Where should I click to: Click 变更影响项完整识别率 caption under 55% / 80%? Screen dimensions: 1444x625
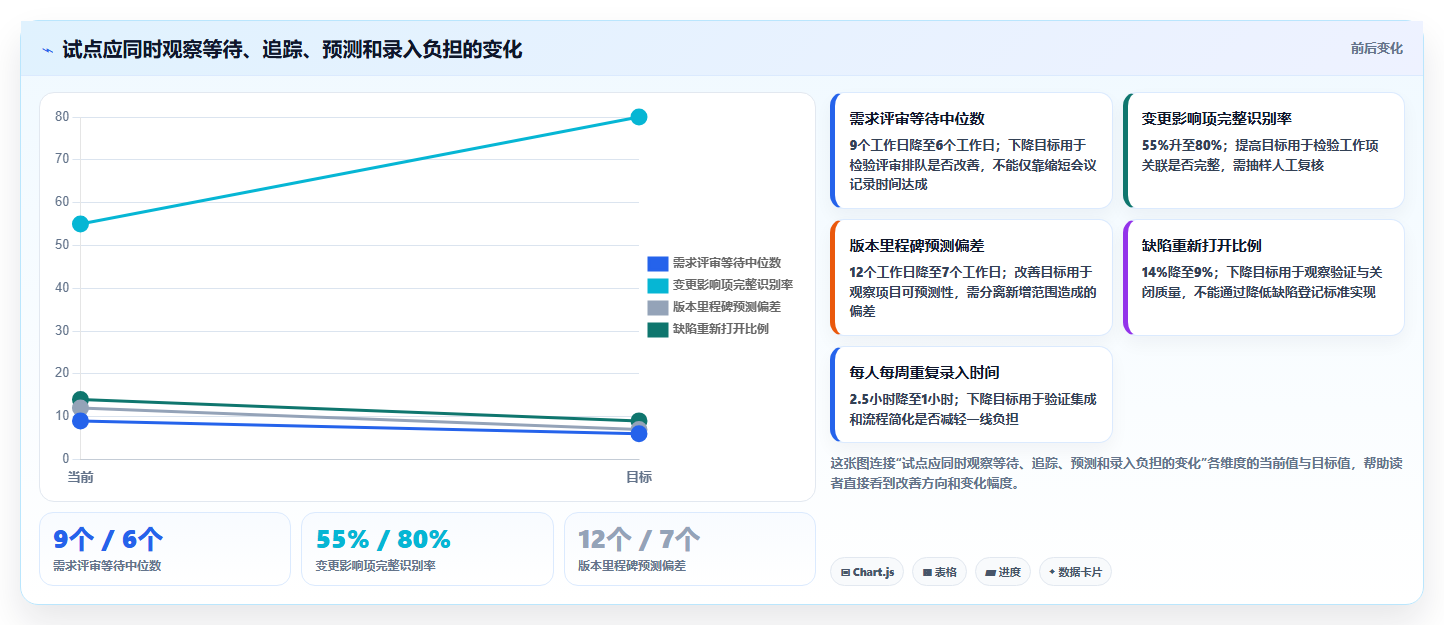(x=375, y=566)
